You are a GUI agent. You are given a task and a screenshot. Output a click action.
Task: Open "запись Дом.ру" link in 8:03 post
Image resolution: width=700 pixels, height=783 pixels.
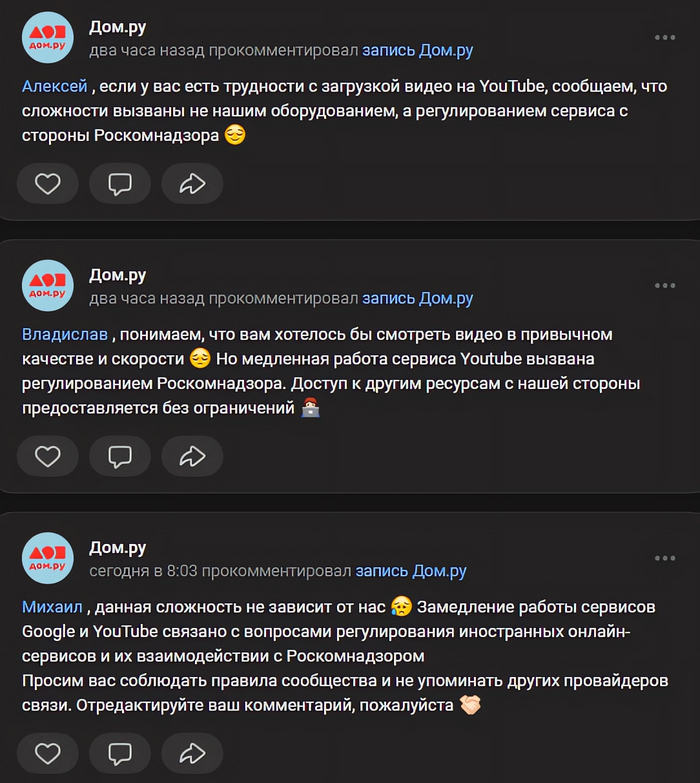pos(411,571)
